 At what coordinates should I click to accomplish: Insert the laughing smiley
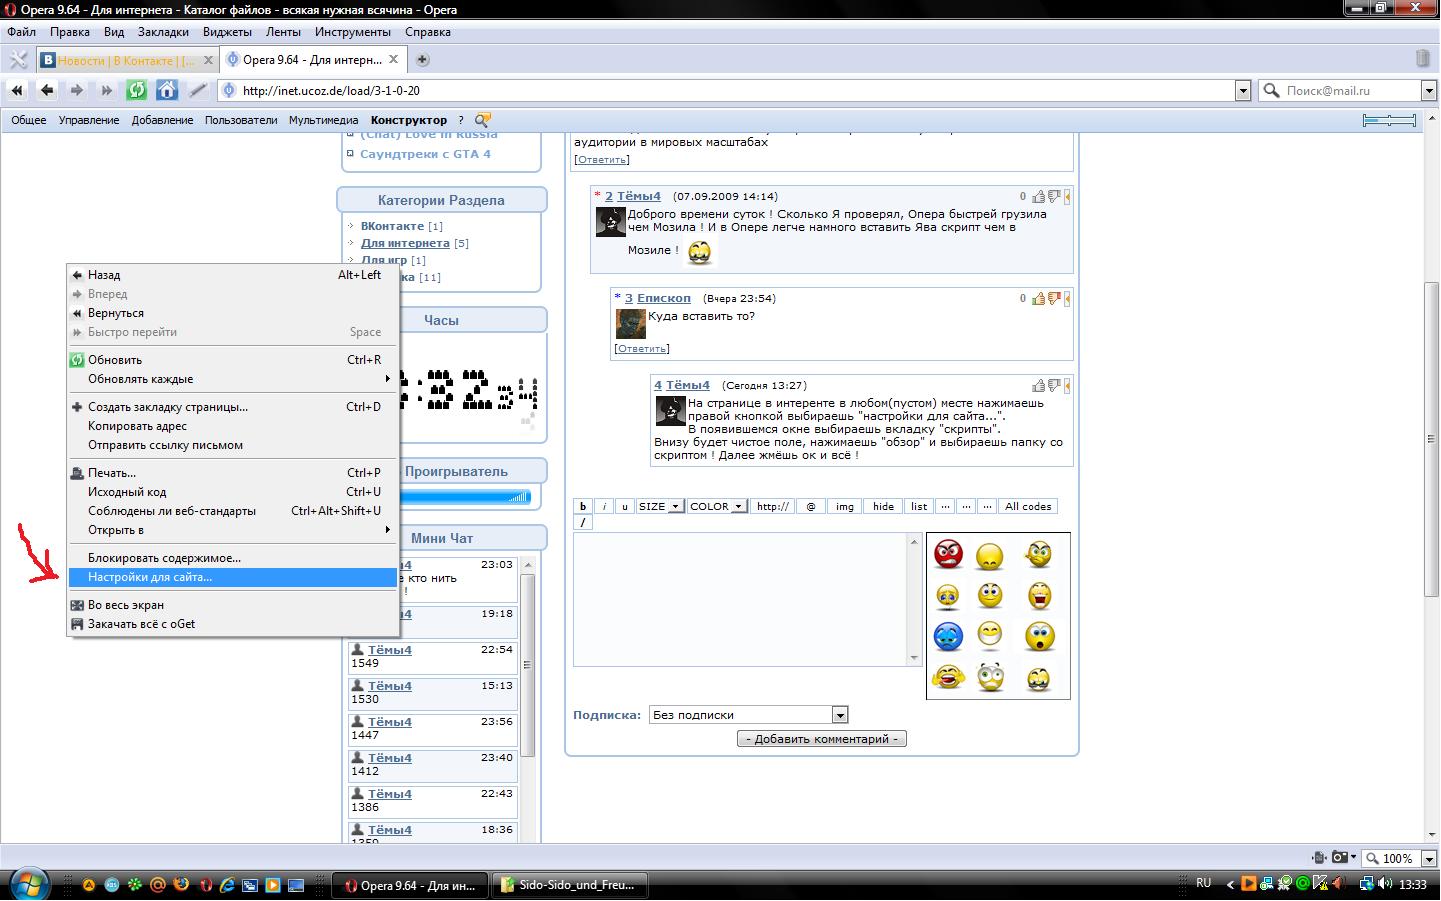pos(948,678)
